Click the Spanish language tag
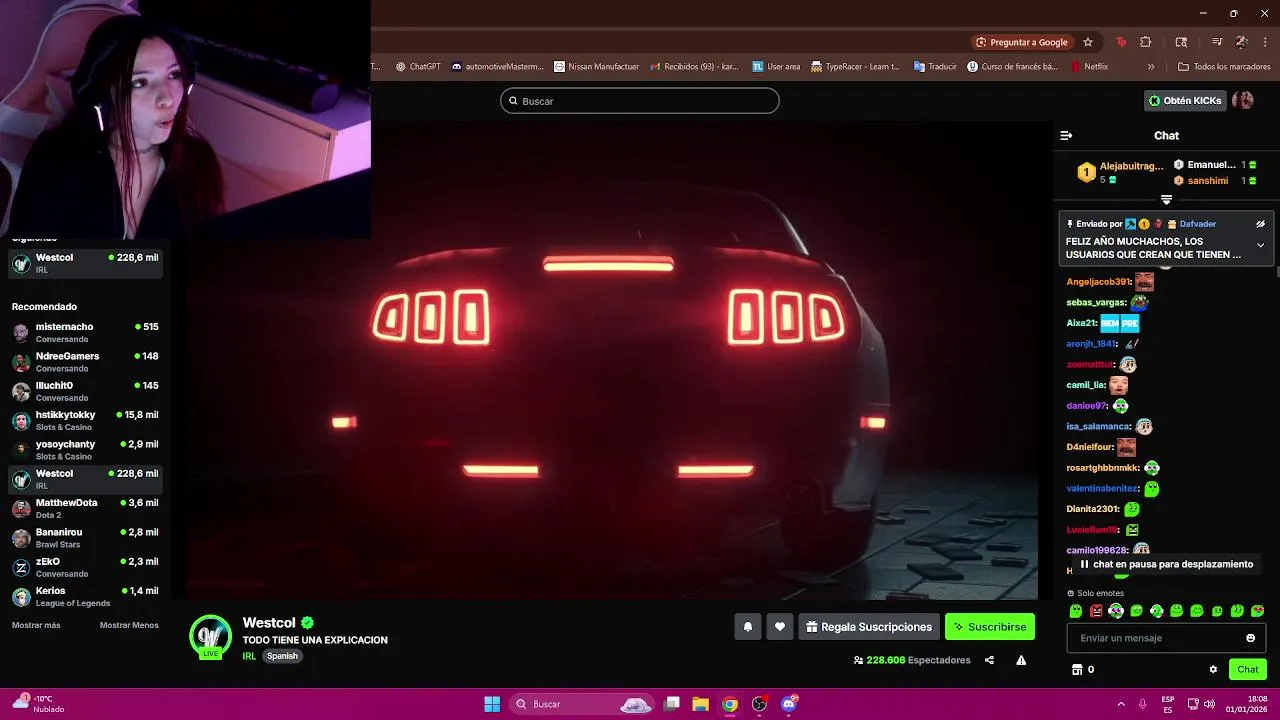 coord(282,656)
